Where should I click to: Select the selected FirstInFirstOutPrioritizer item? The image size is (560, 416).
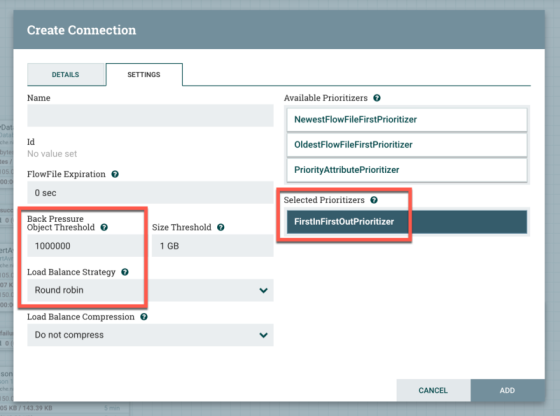pyautogui.click(x=407, y=222)
